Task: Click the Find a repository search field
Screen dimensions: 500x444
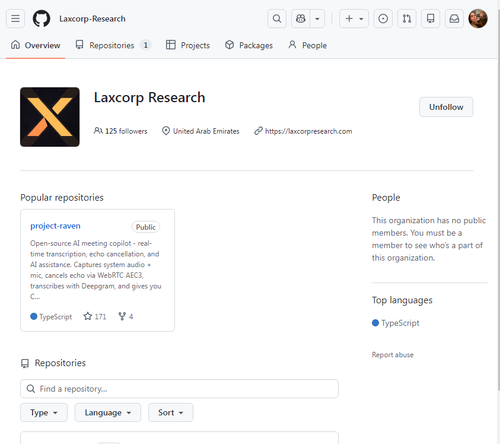Action: click(179, 389)
